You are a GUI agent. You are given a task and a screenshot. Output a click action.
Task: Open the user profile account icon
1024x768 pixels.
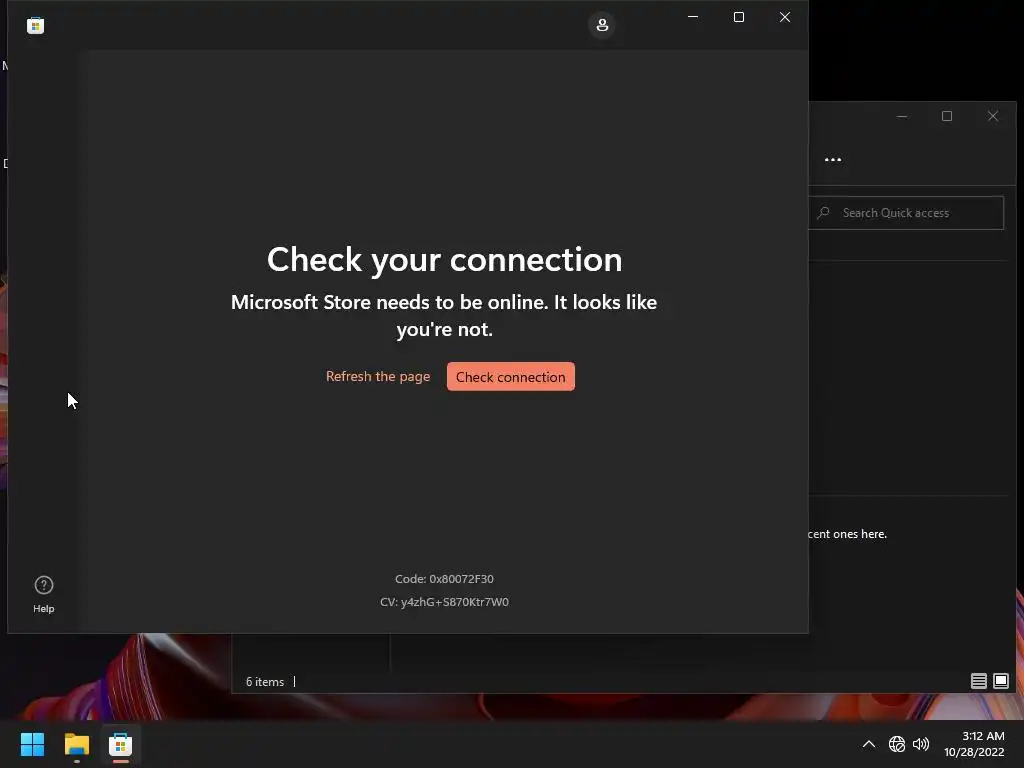[x=602, y=25]
